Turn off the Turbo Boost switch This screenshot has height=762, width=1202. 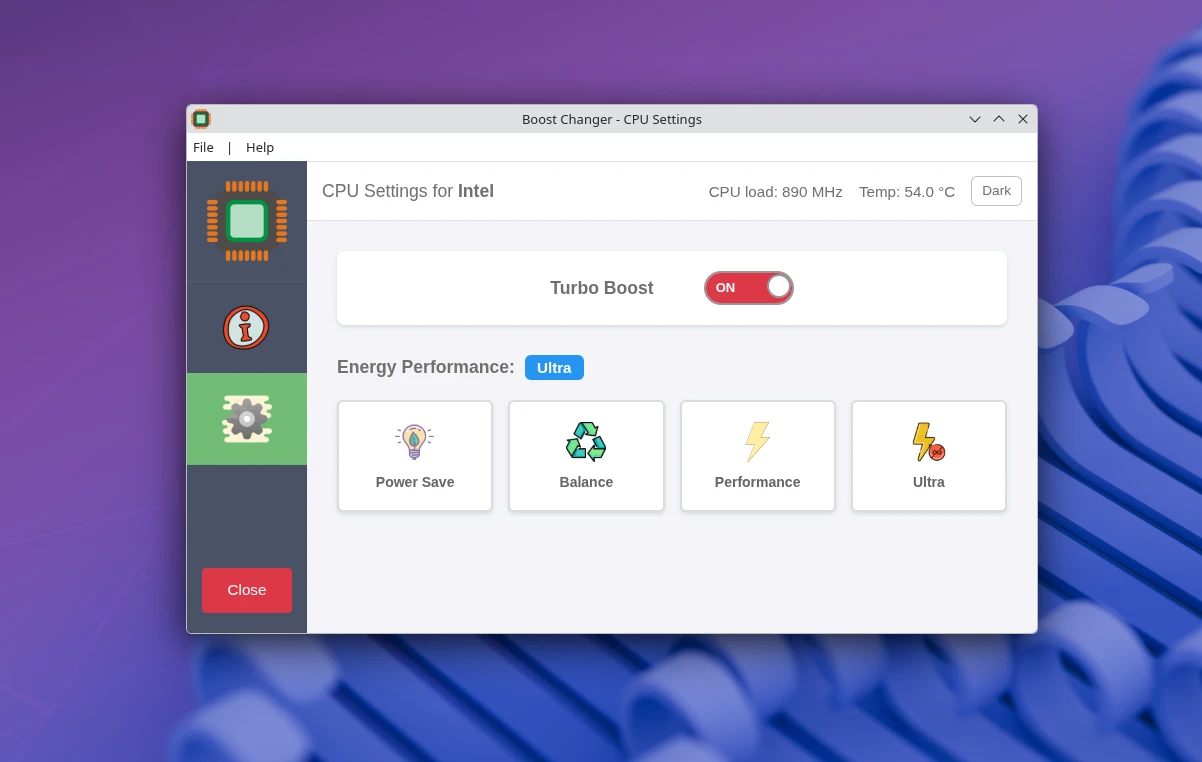tap(748, 288)
